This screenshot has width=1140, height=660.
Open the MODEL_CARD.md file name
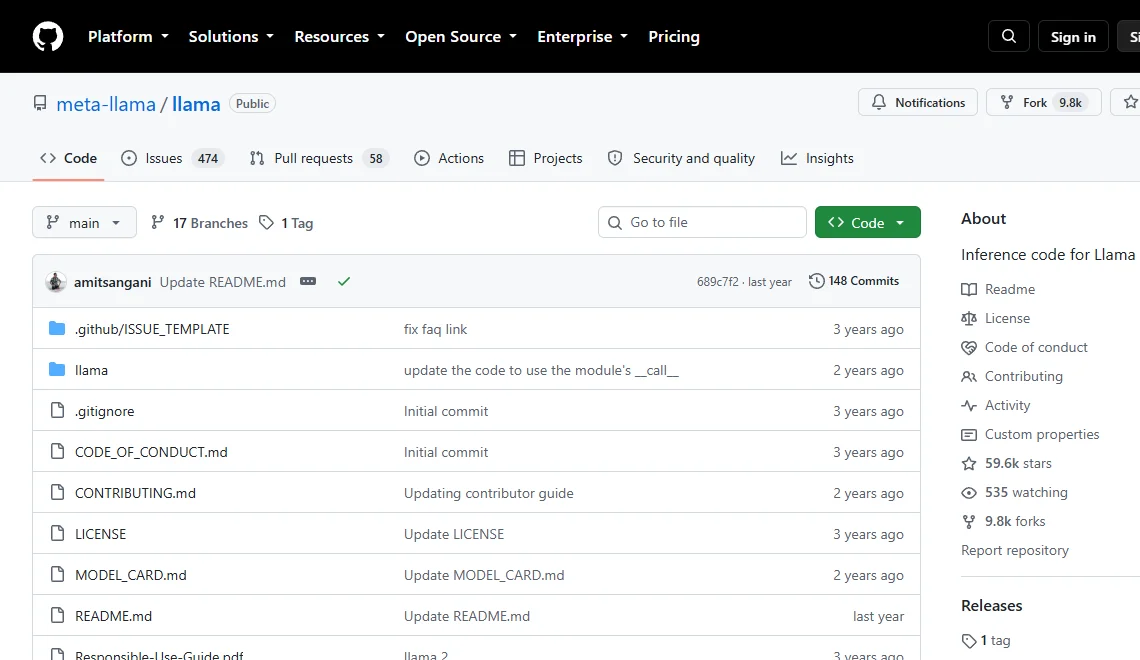[x=131, y=575]
